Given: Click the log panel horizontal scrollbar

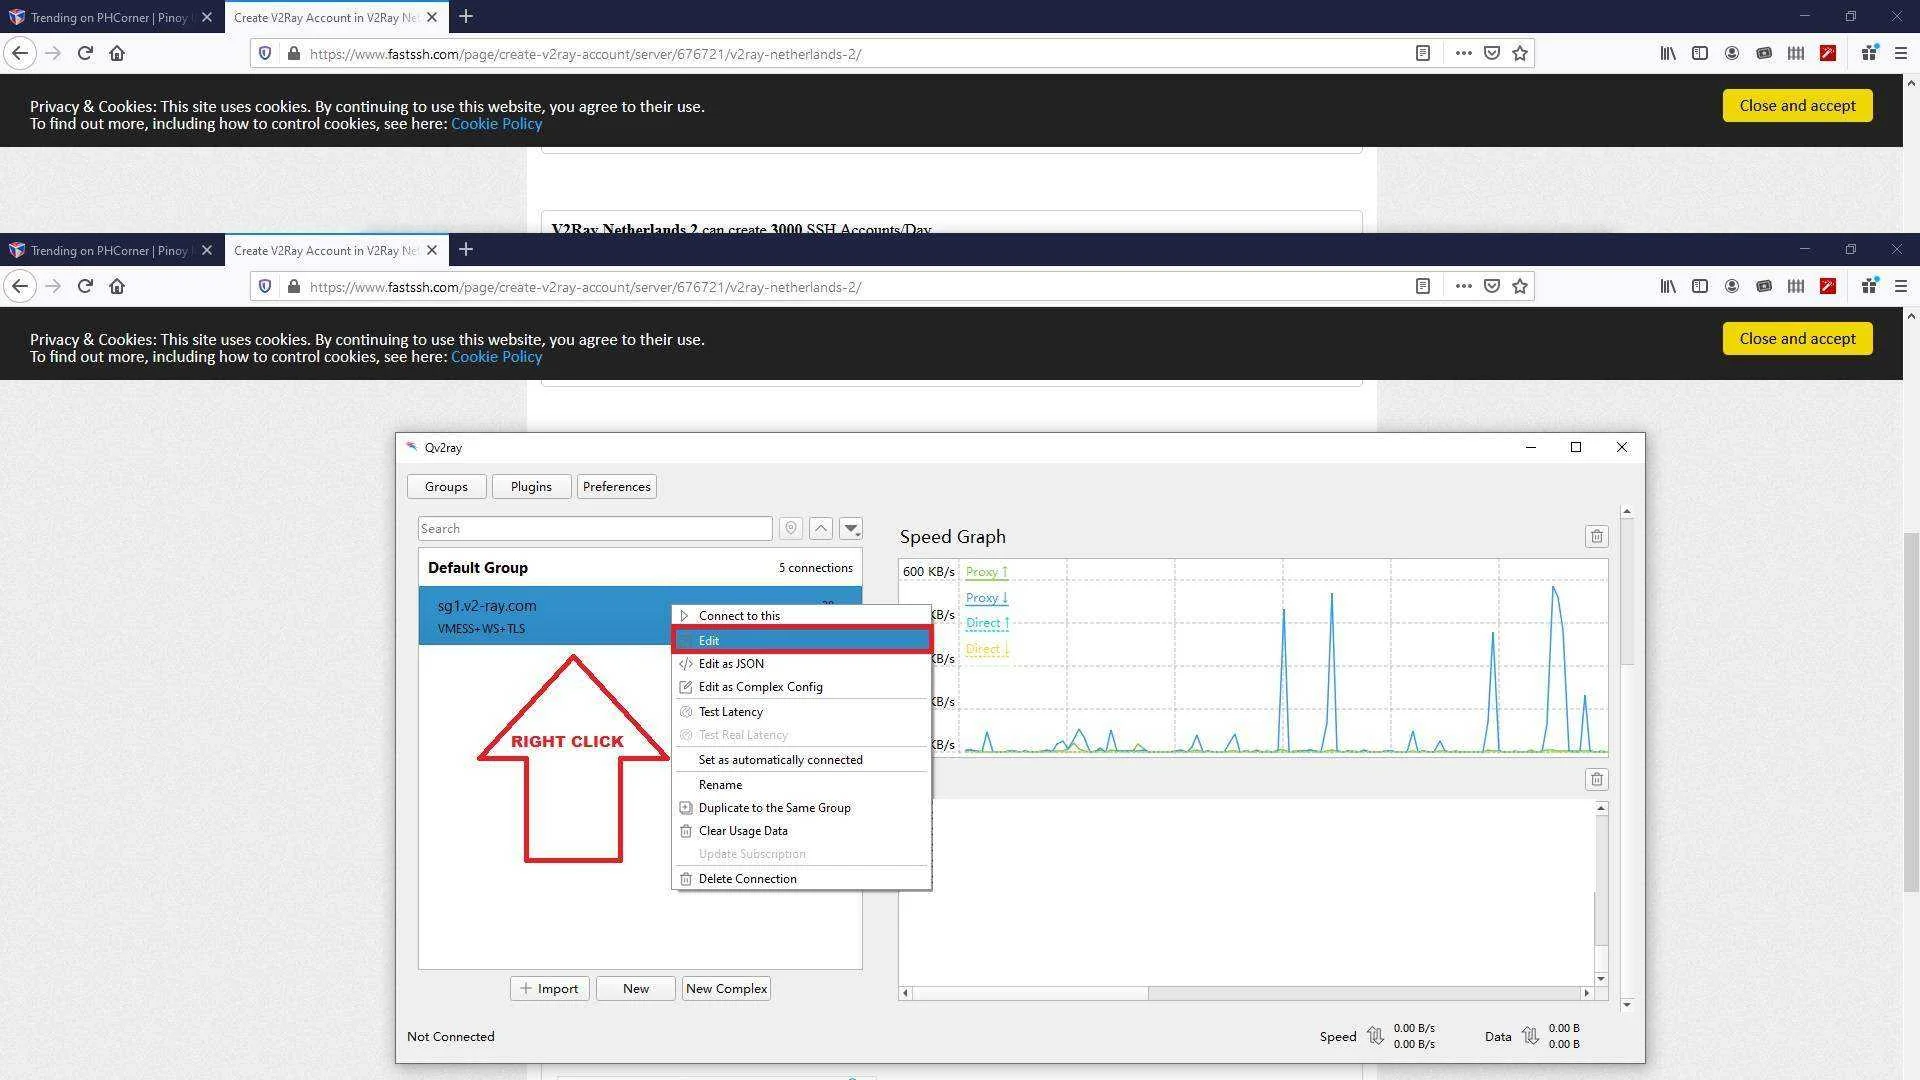Looking at the screenshot, I should (x=1246, y=993).
